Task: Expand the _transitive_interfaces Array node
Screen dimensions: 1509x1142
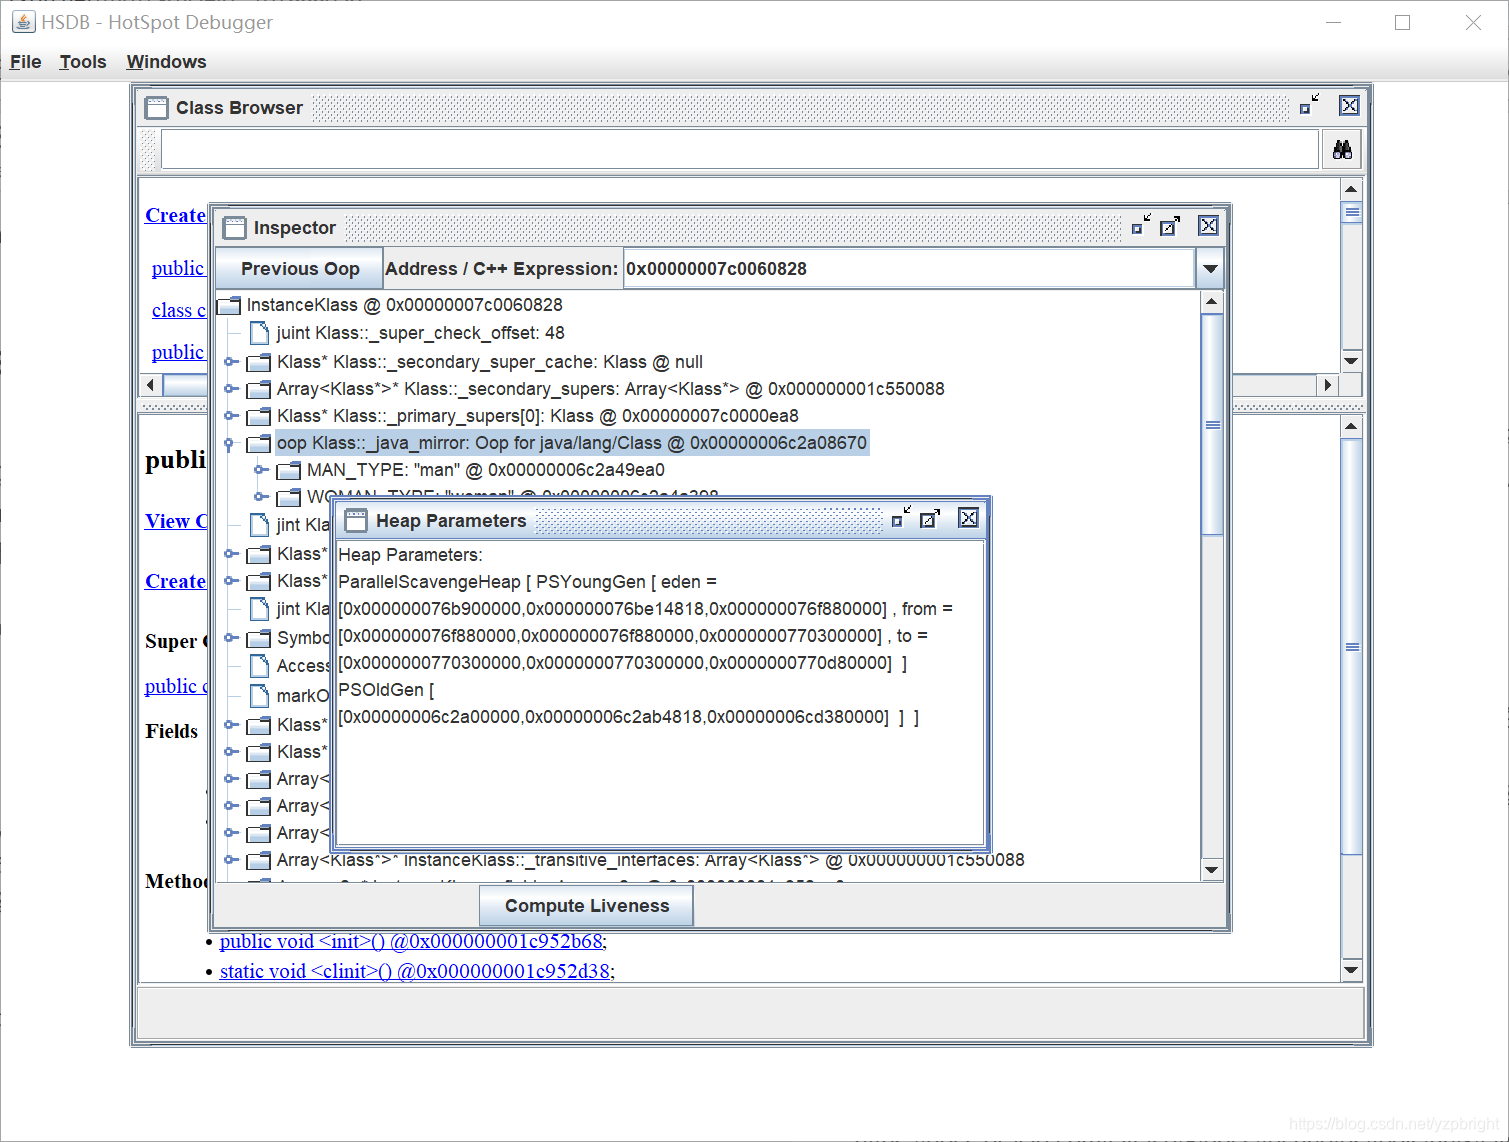Action: pyautogui.click(x=230, y=860)
